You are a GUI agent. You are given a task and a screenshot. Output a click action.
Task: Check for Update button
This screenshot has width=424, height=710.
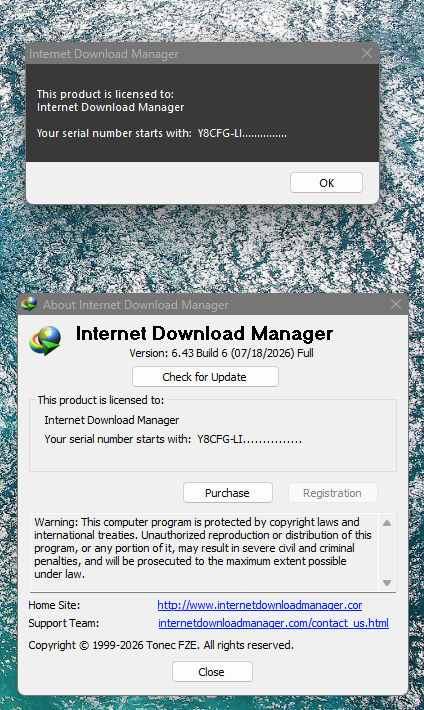pyautogui.click(x=205, y=377)
